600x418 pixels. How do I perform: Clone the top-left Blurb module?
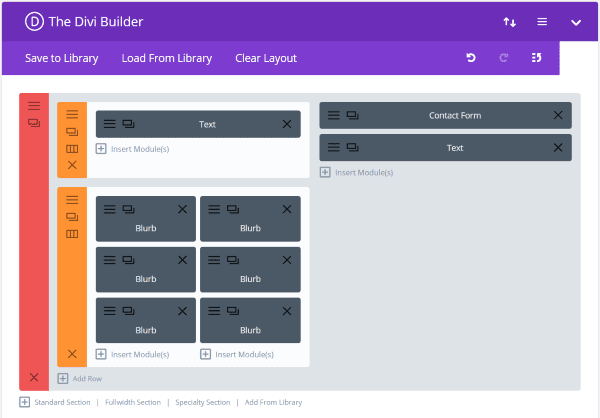click(128, 209)
